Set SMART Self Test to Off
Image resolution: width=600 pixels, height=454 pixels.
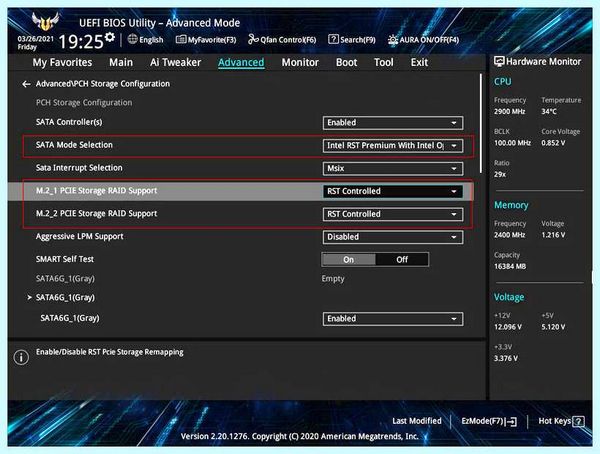click(x=402, y=260)
